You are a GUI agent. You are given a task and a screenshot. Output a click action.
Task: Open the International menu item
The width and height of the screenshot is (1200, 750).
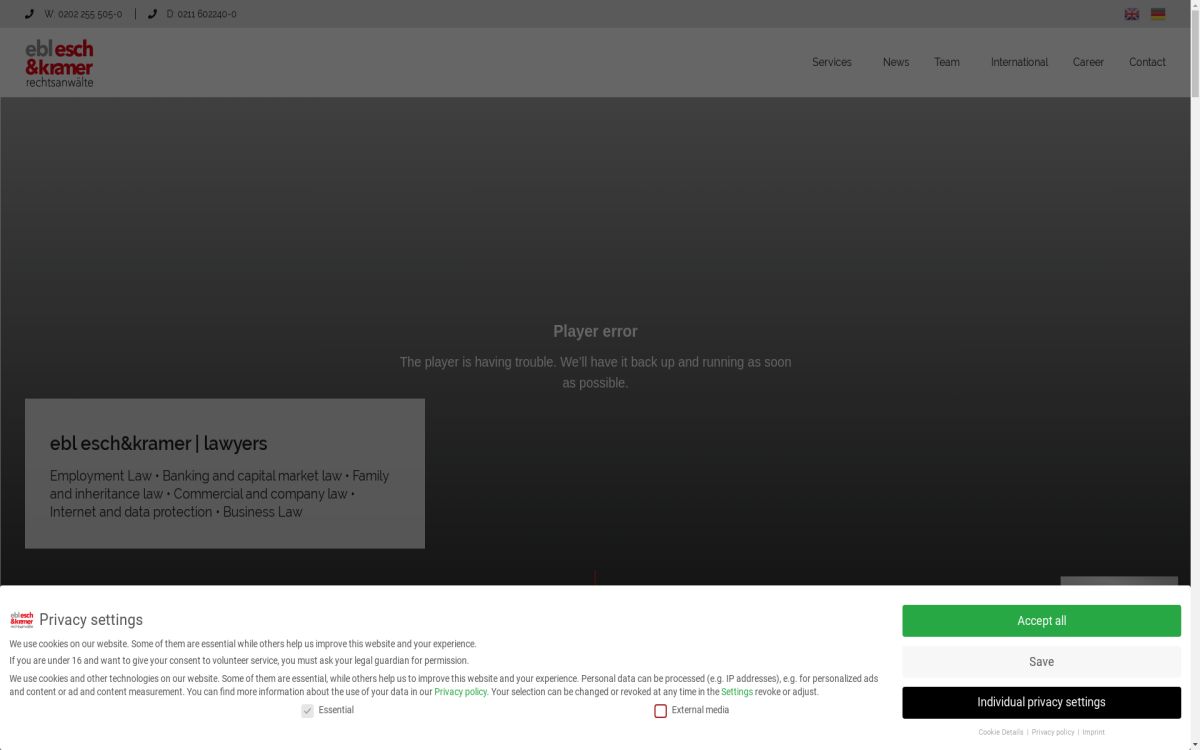(x=1019, y=62)
